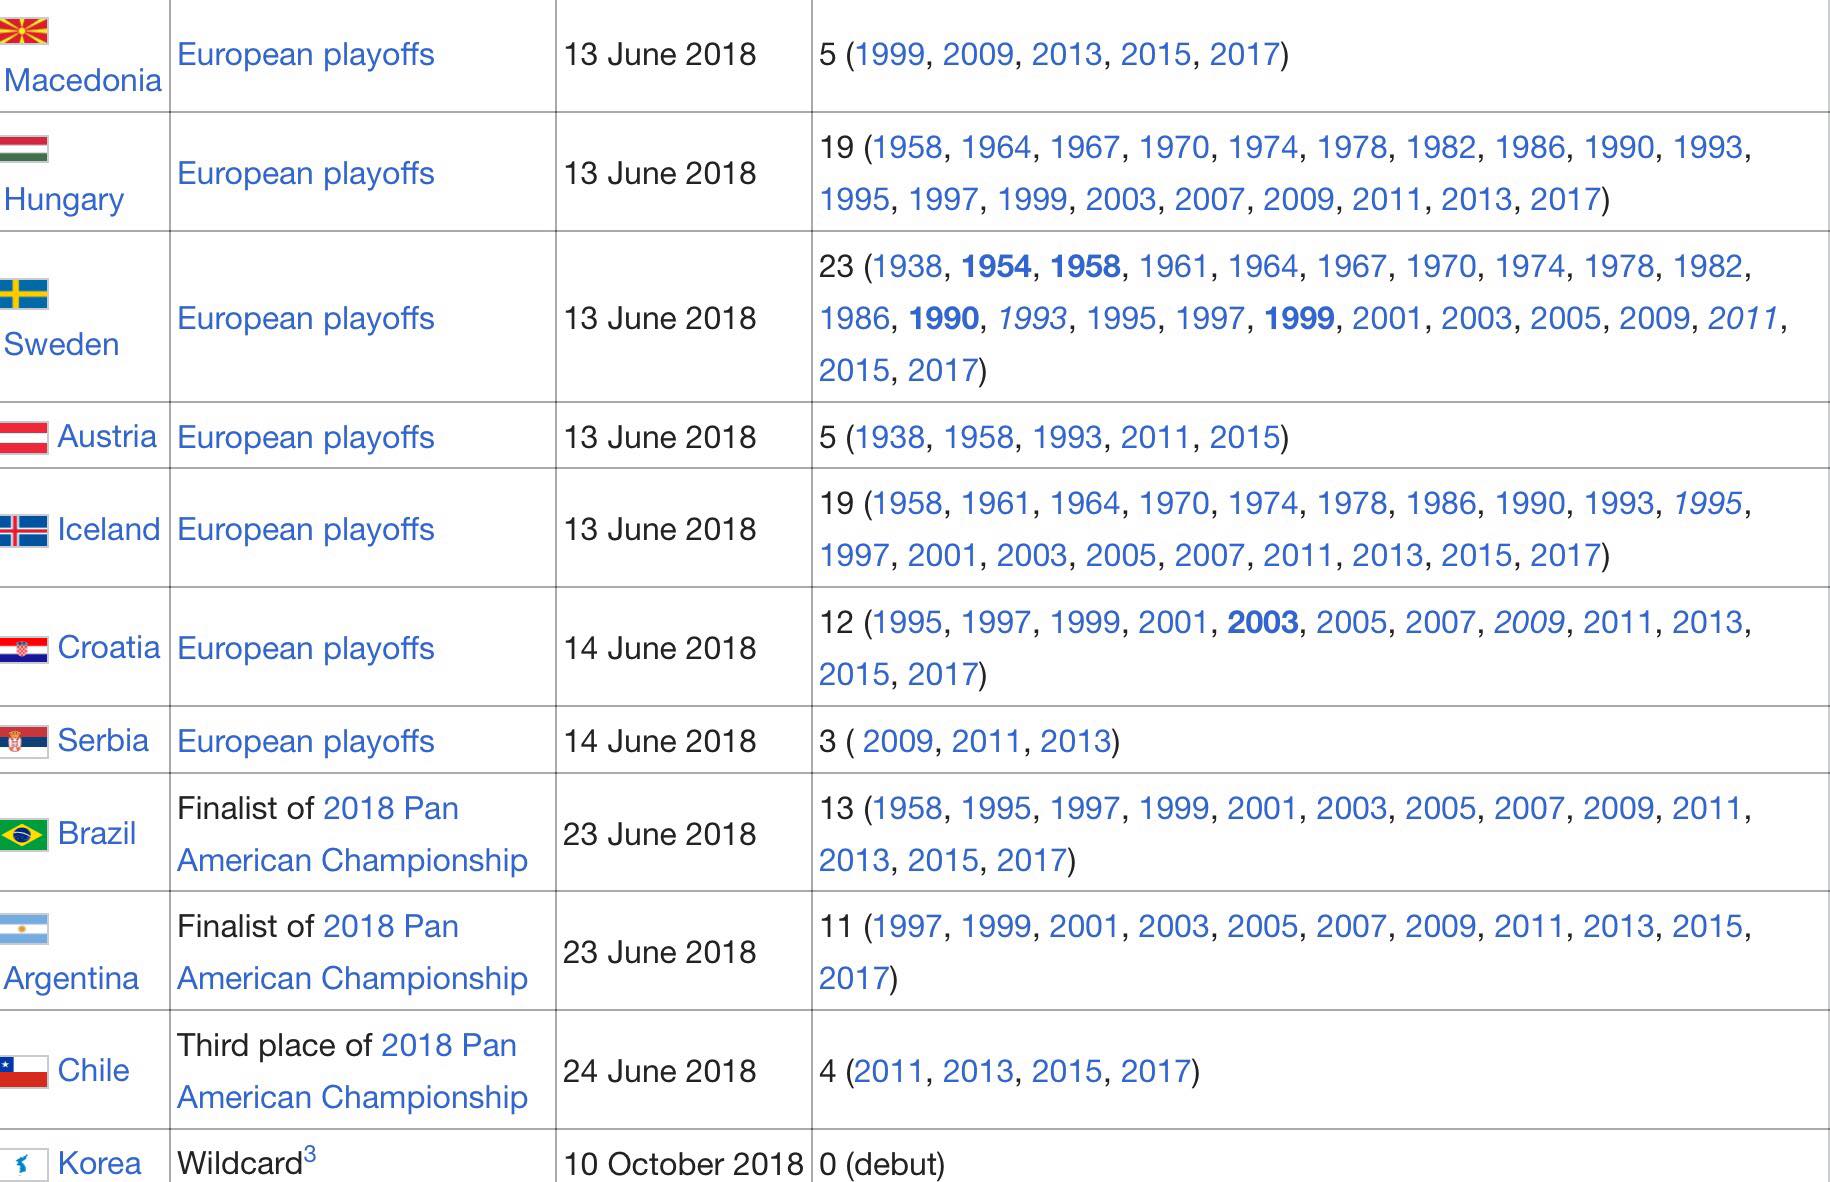
Task: Click the Chile flag icon
Action: pos(24,1071)
